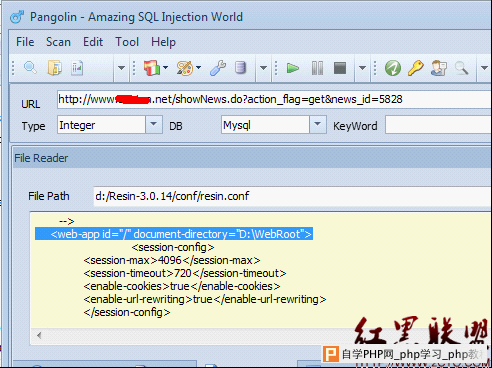Open the Edit menu

[93, 42]
